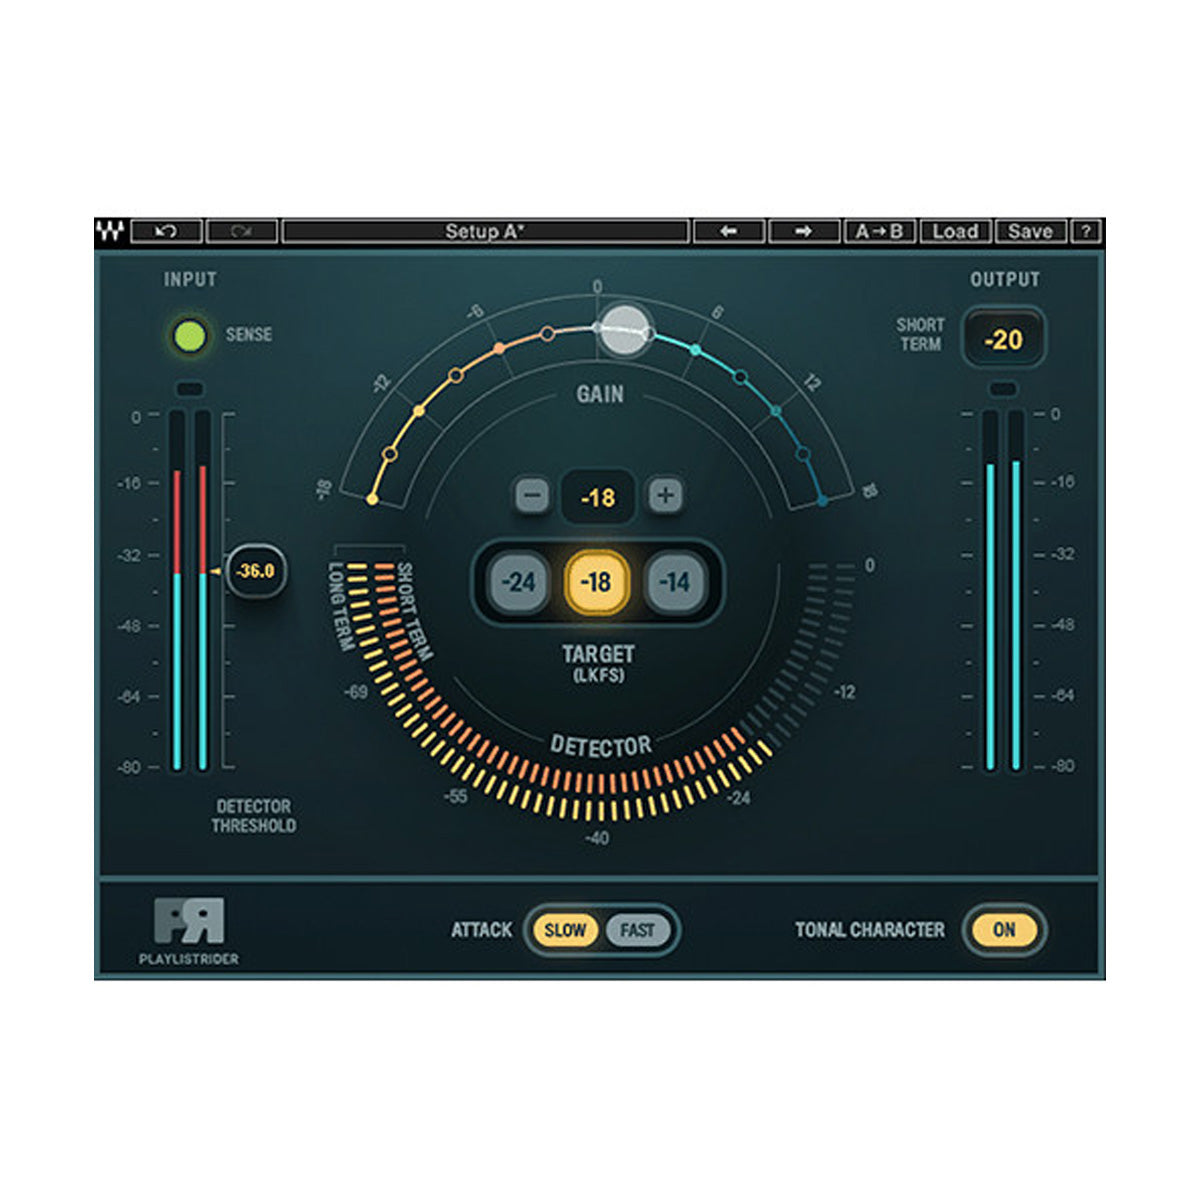The image size is (1200, 1200).
Task: Decrease target with the minus button
Action: click(531, 497)
